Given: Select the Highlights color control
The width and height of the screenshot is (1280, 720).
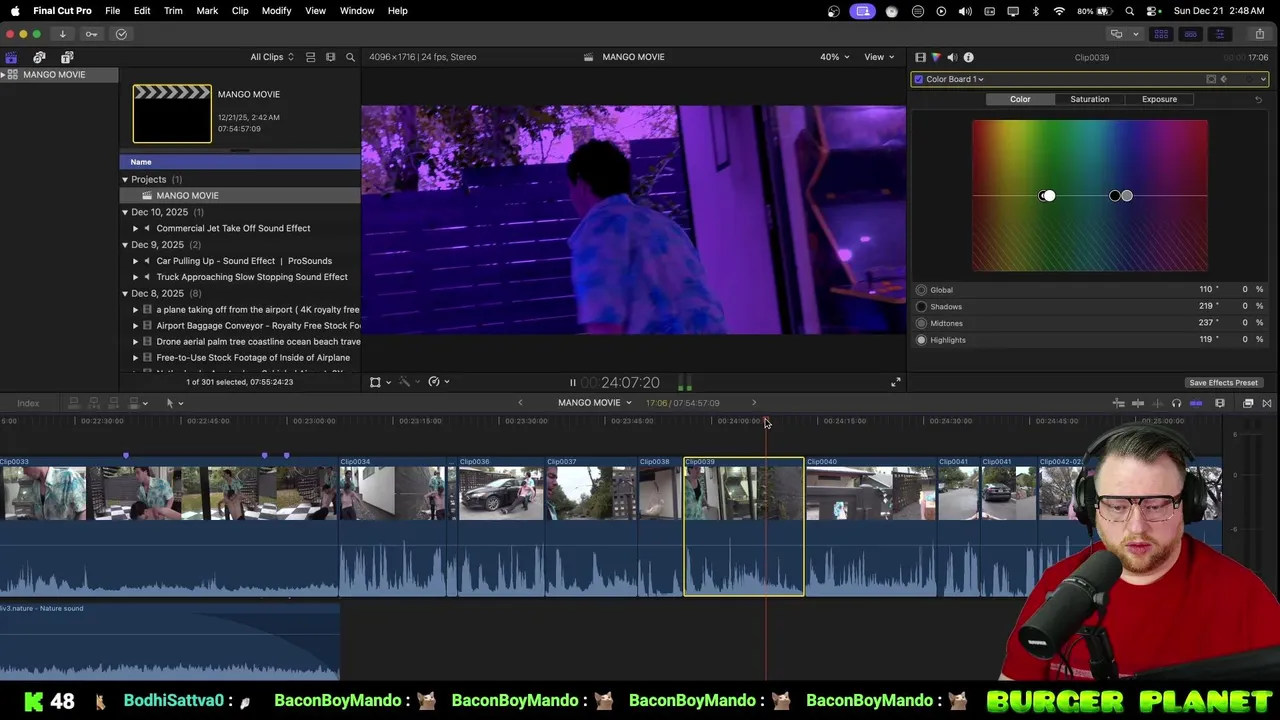Looking at the screenshot, I should pyautogui.click(x=921, y=340).
